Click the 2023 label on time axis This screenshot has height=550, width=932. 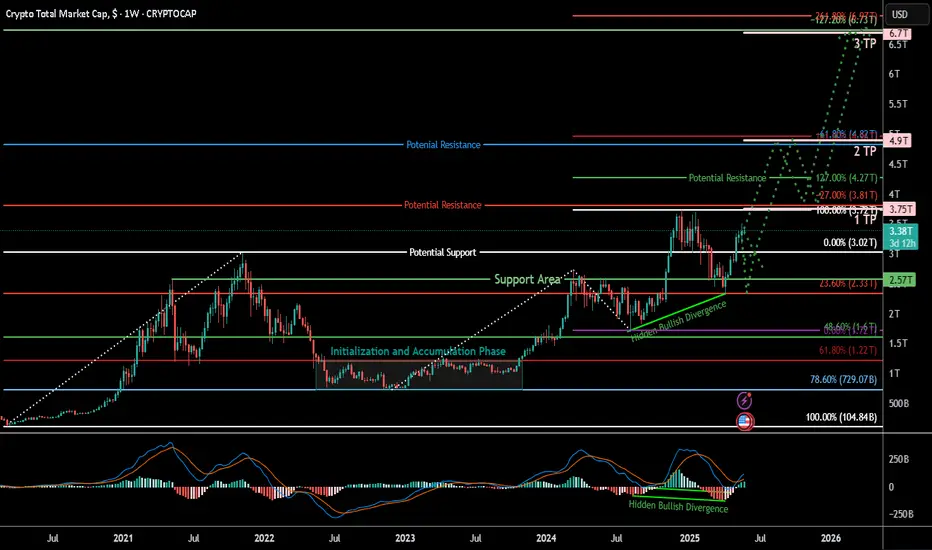coord(405,538)
